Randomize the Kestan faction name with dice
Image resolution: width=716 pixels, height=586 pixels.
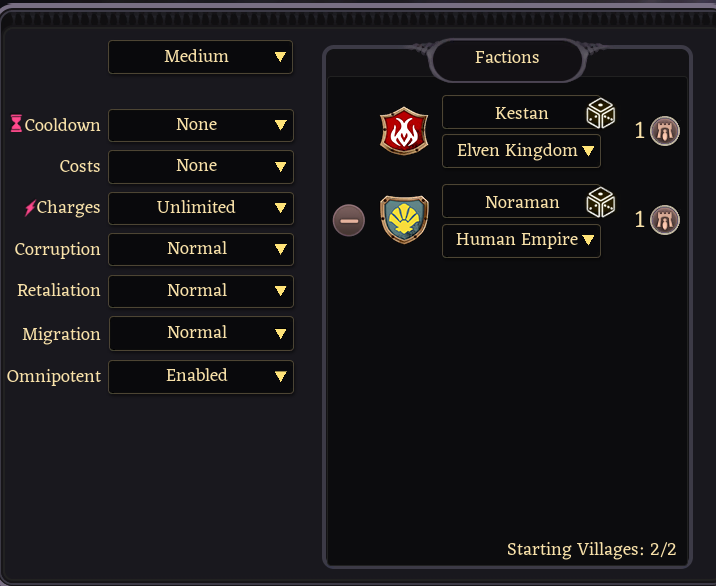600,113
